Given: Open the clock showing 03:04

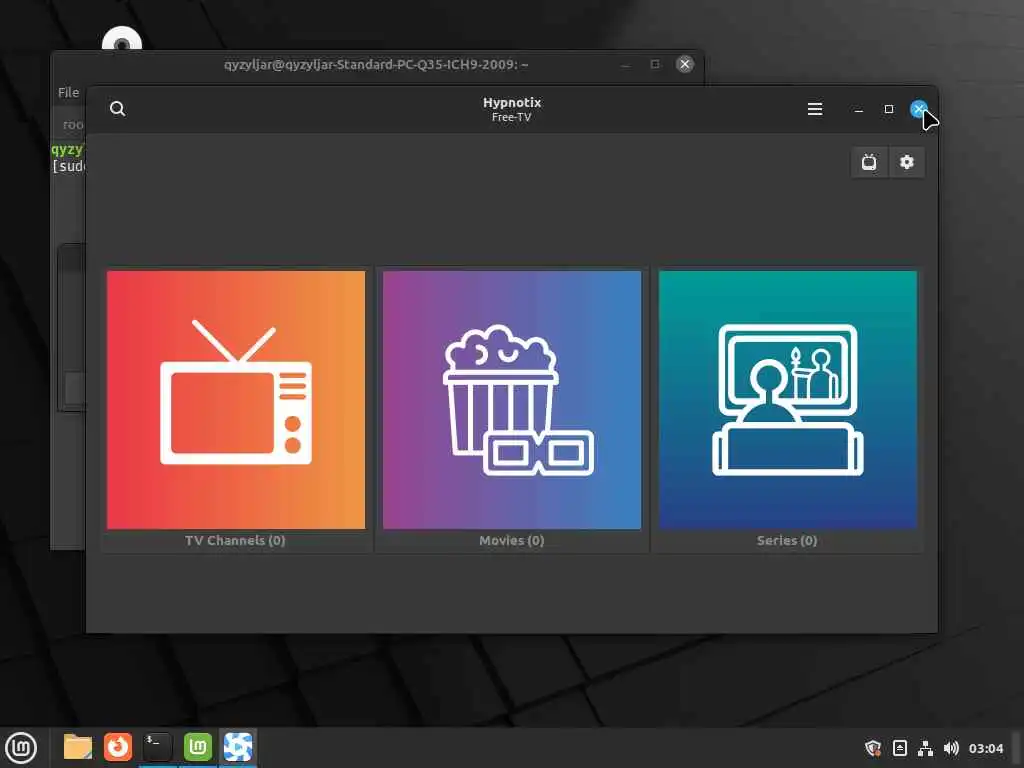Looking at the screenshot, I should (985, 748).
